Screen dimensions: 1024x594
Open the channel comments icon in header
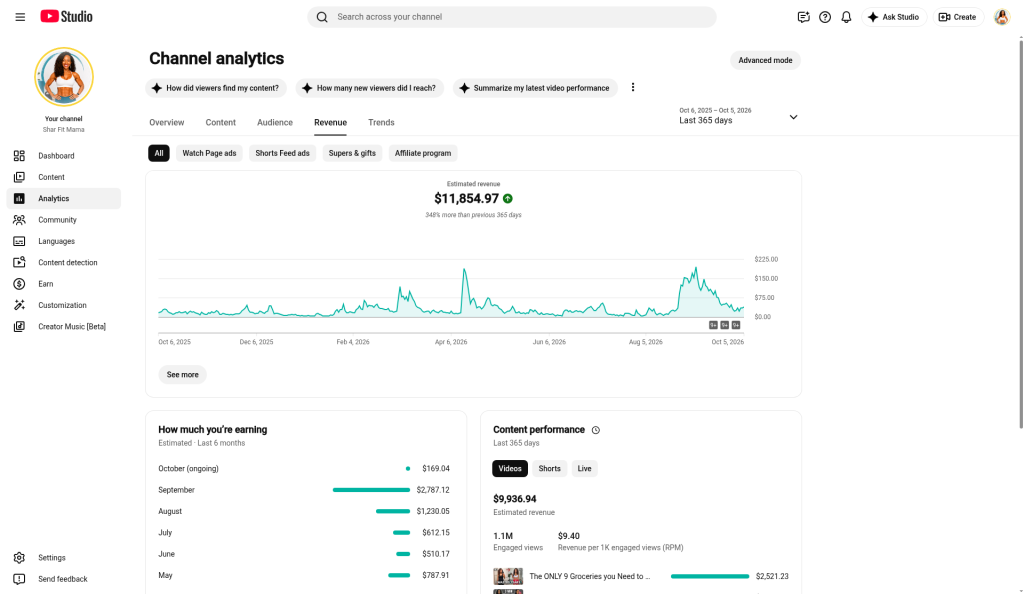(803, 17)
